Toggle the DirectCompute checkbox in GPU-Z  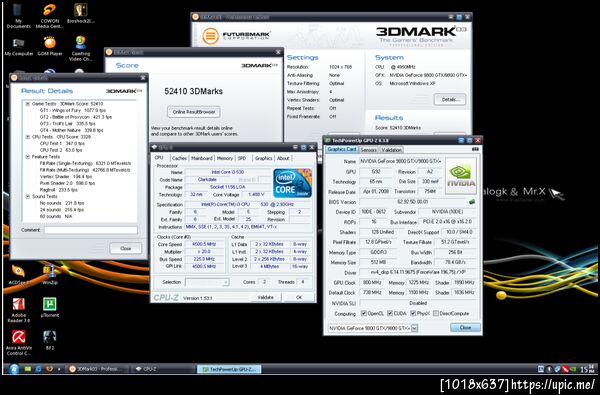[436, 313]
